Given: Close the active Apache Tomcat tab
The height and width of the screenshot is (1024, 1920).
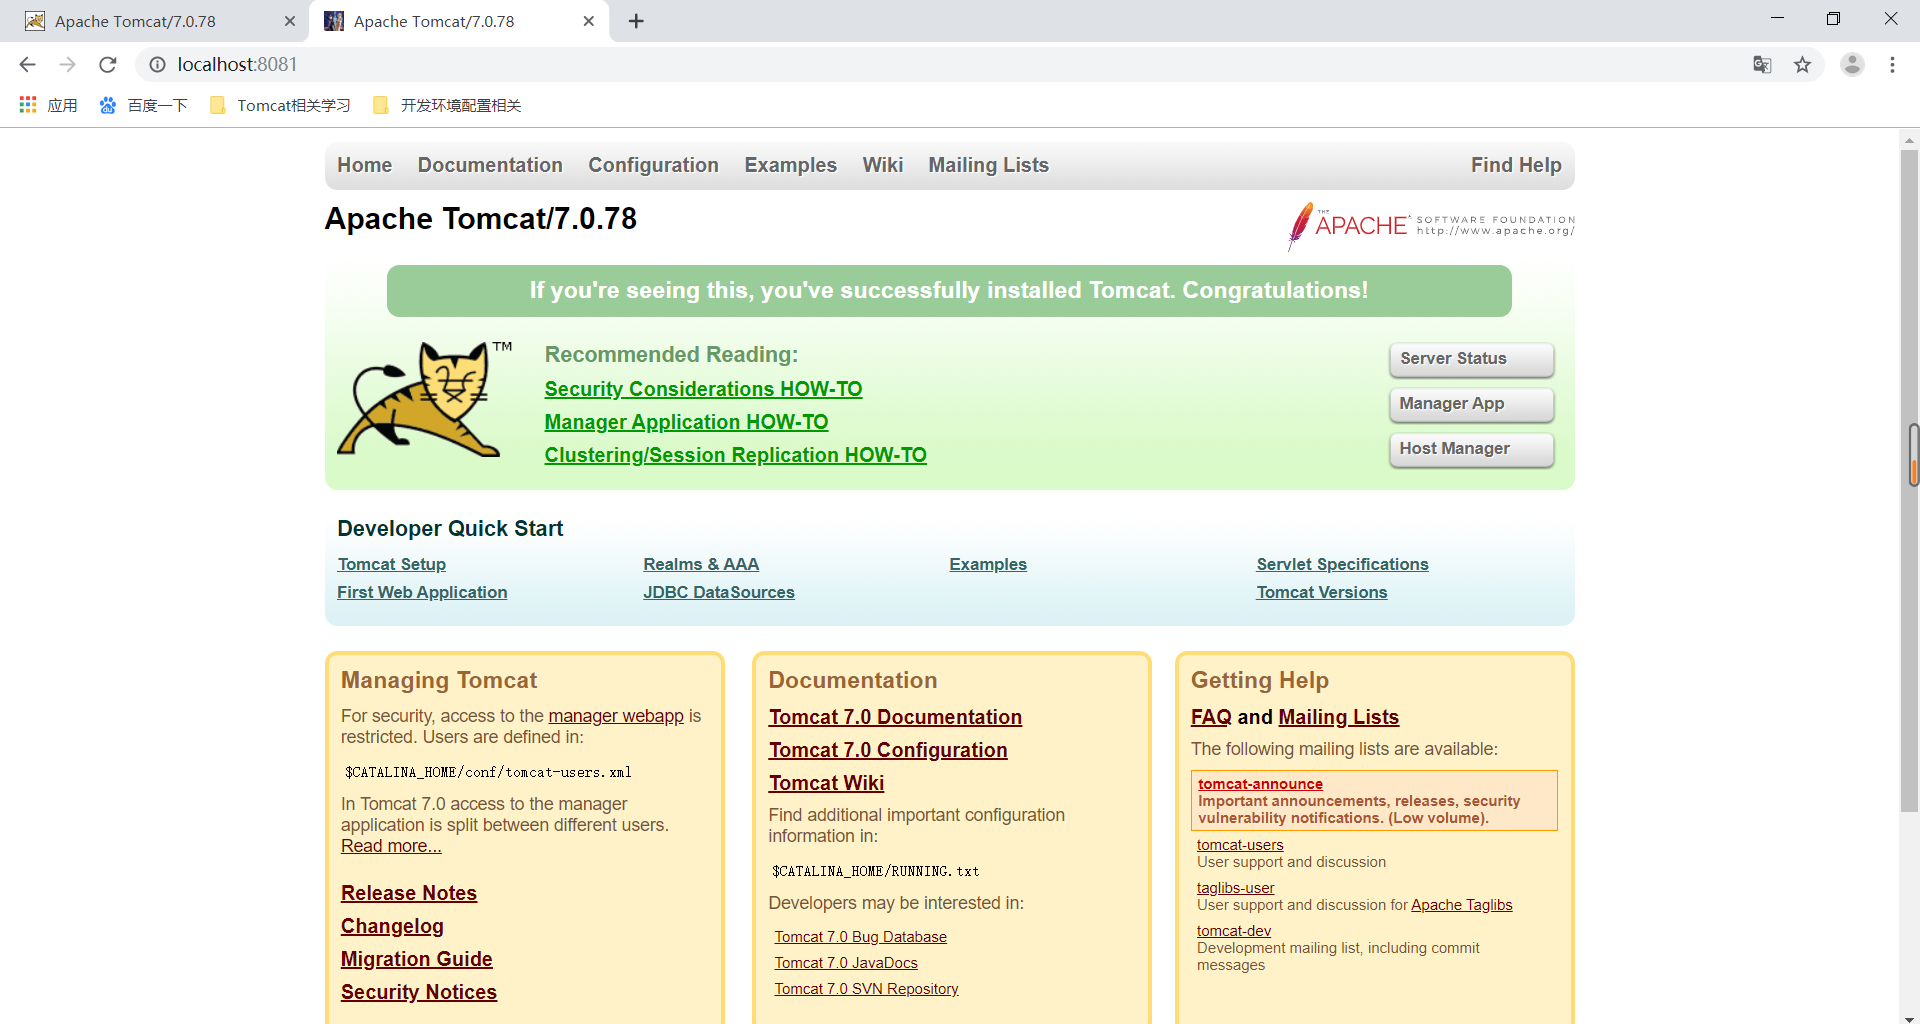Looking at the screenshot, I should tap(589, 21).
